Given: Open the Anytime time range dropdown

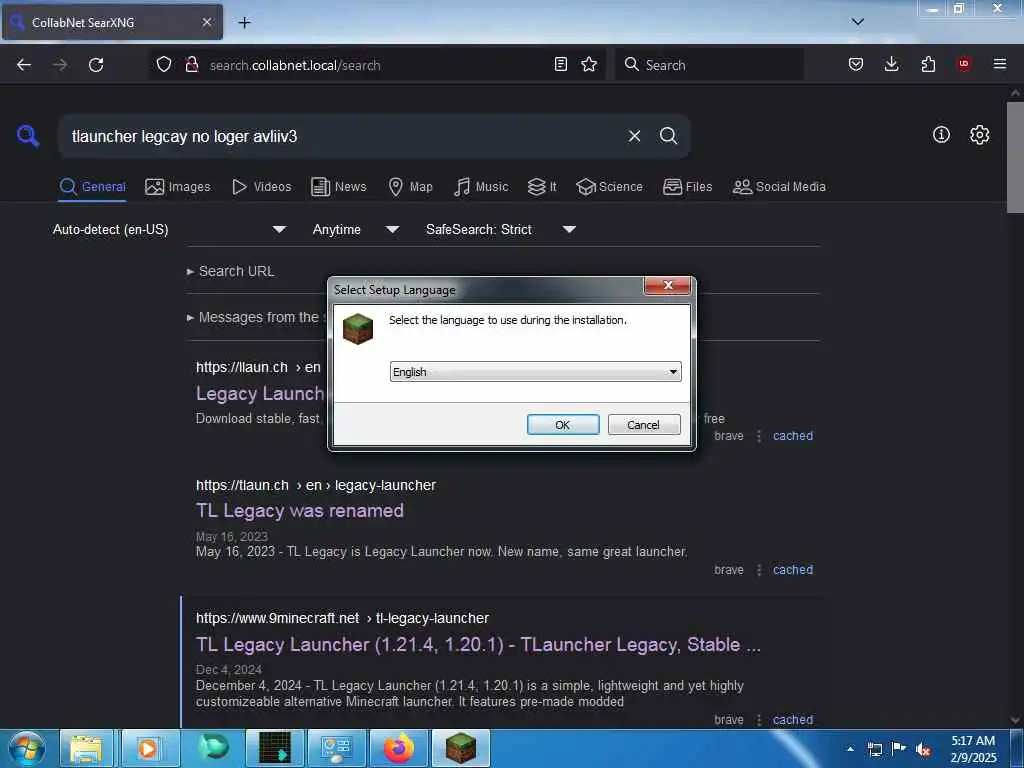Looking at the screenshot, I should [355, 229].
